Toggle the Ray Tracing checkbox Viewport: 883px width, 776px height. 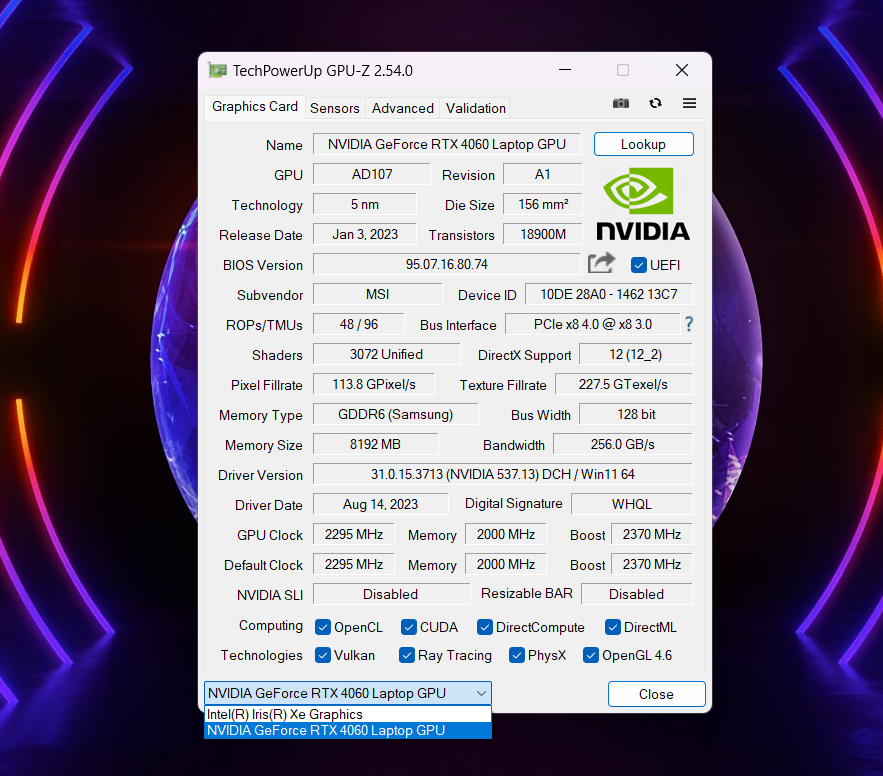407,655
